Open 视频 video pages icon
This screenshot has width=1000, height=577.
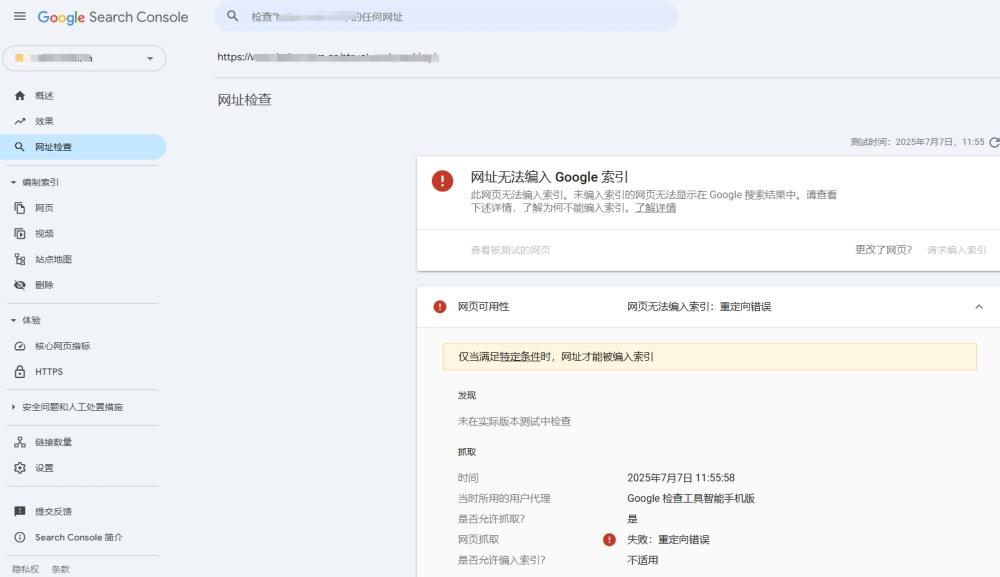[20, 233]
